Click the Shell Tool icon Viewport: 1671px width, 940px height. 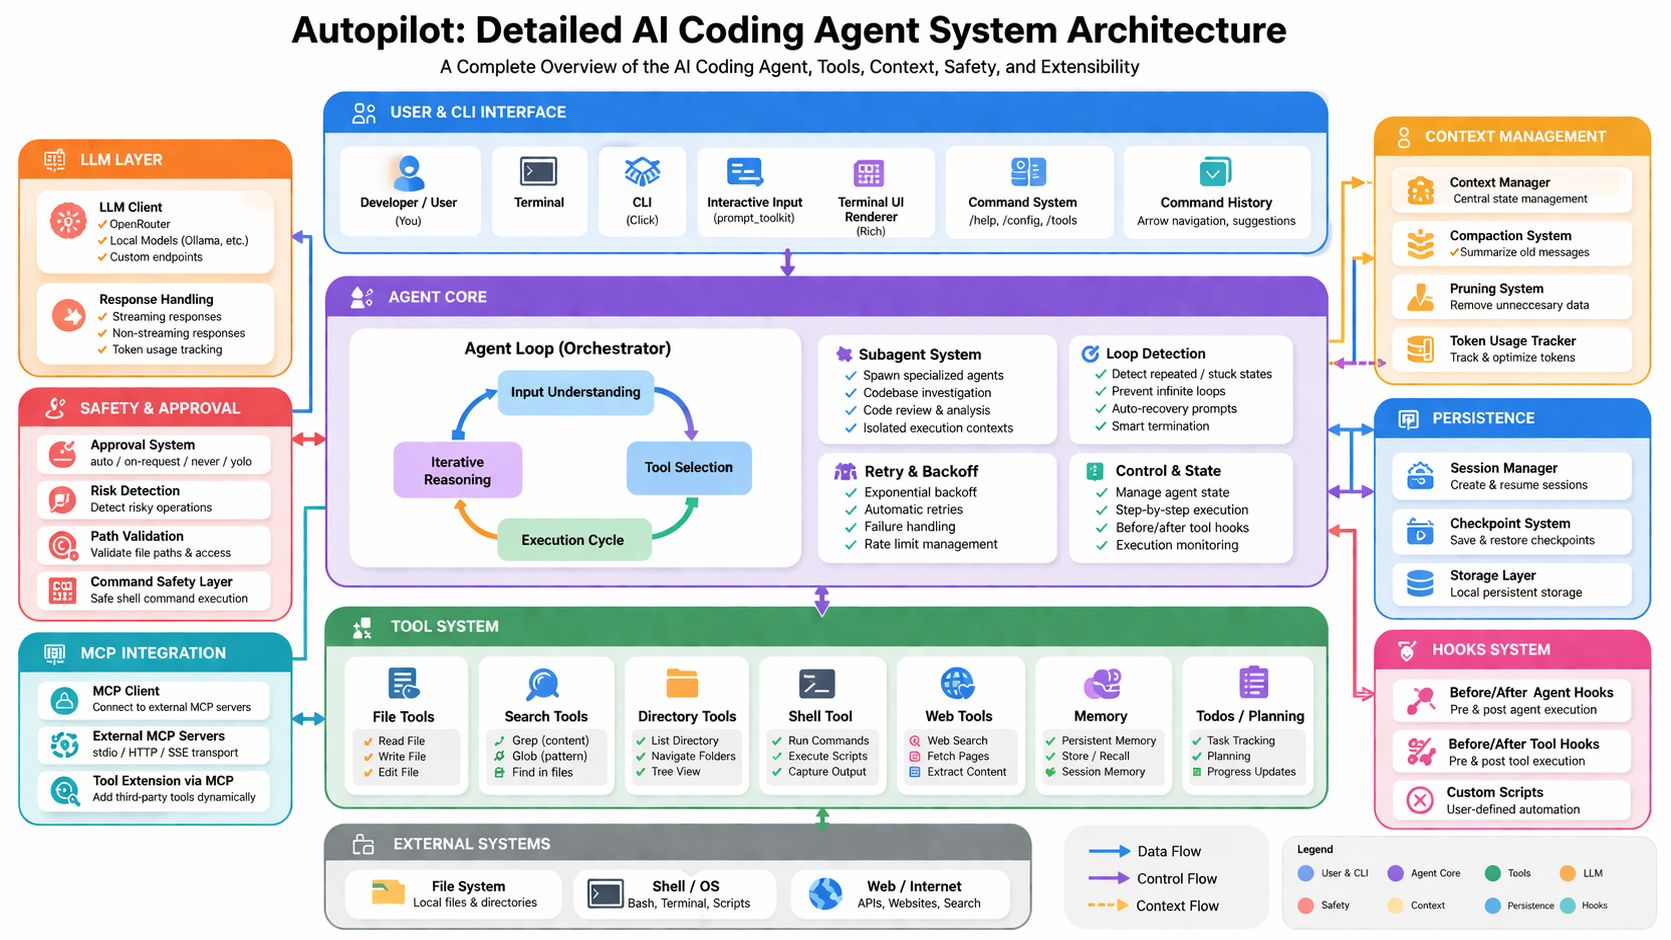[817, 684]
